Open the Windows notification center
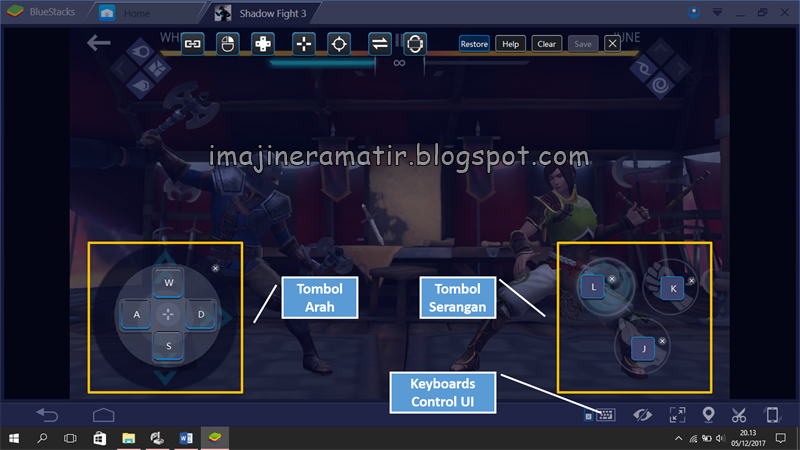This screenshot has height=450, width=800. [781, 438]
